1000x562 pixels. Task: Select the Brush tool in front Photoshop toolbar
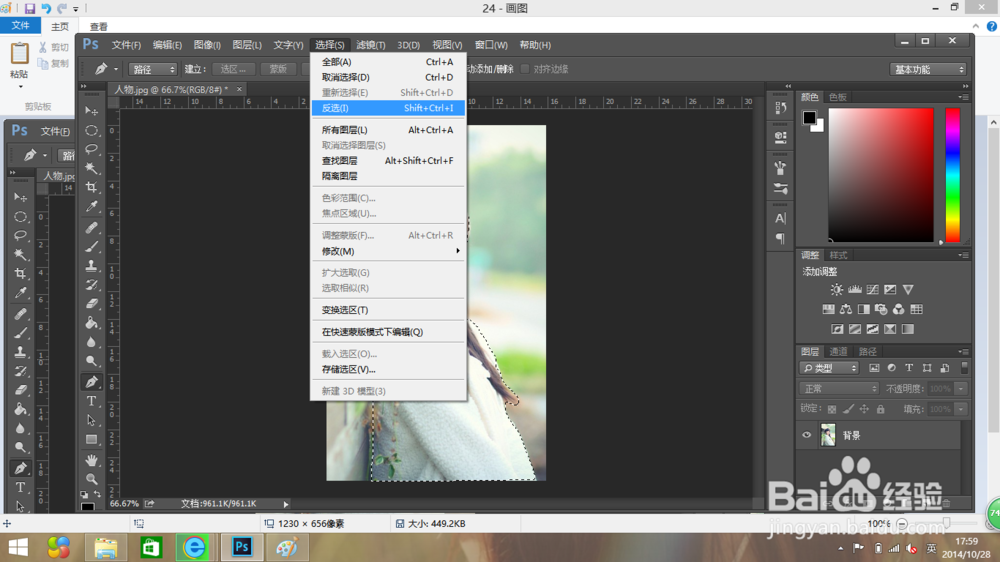pyautogui.click(x=92, y=246)
